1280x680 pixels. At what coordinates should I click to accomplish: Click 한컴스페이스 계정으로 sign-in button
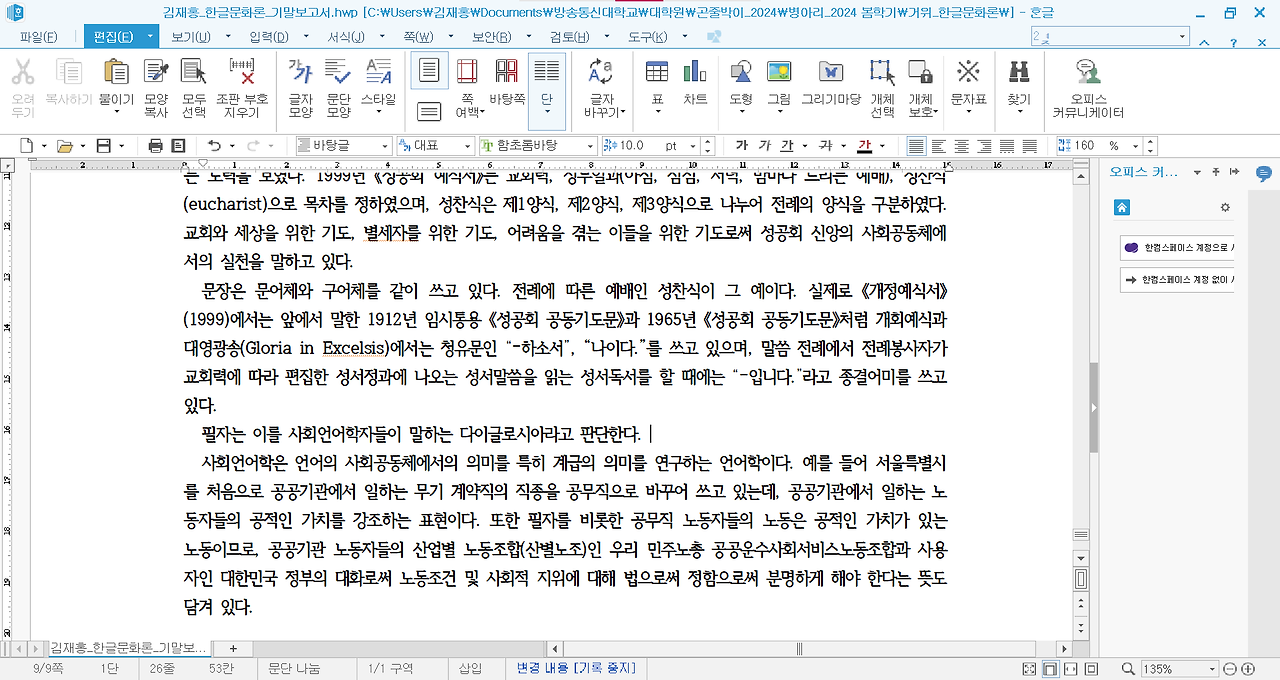click(x=1177, y=247)
